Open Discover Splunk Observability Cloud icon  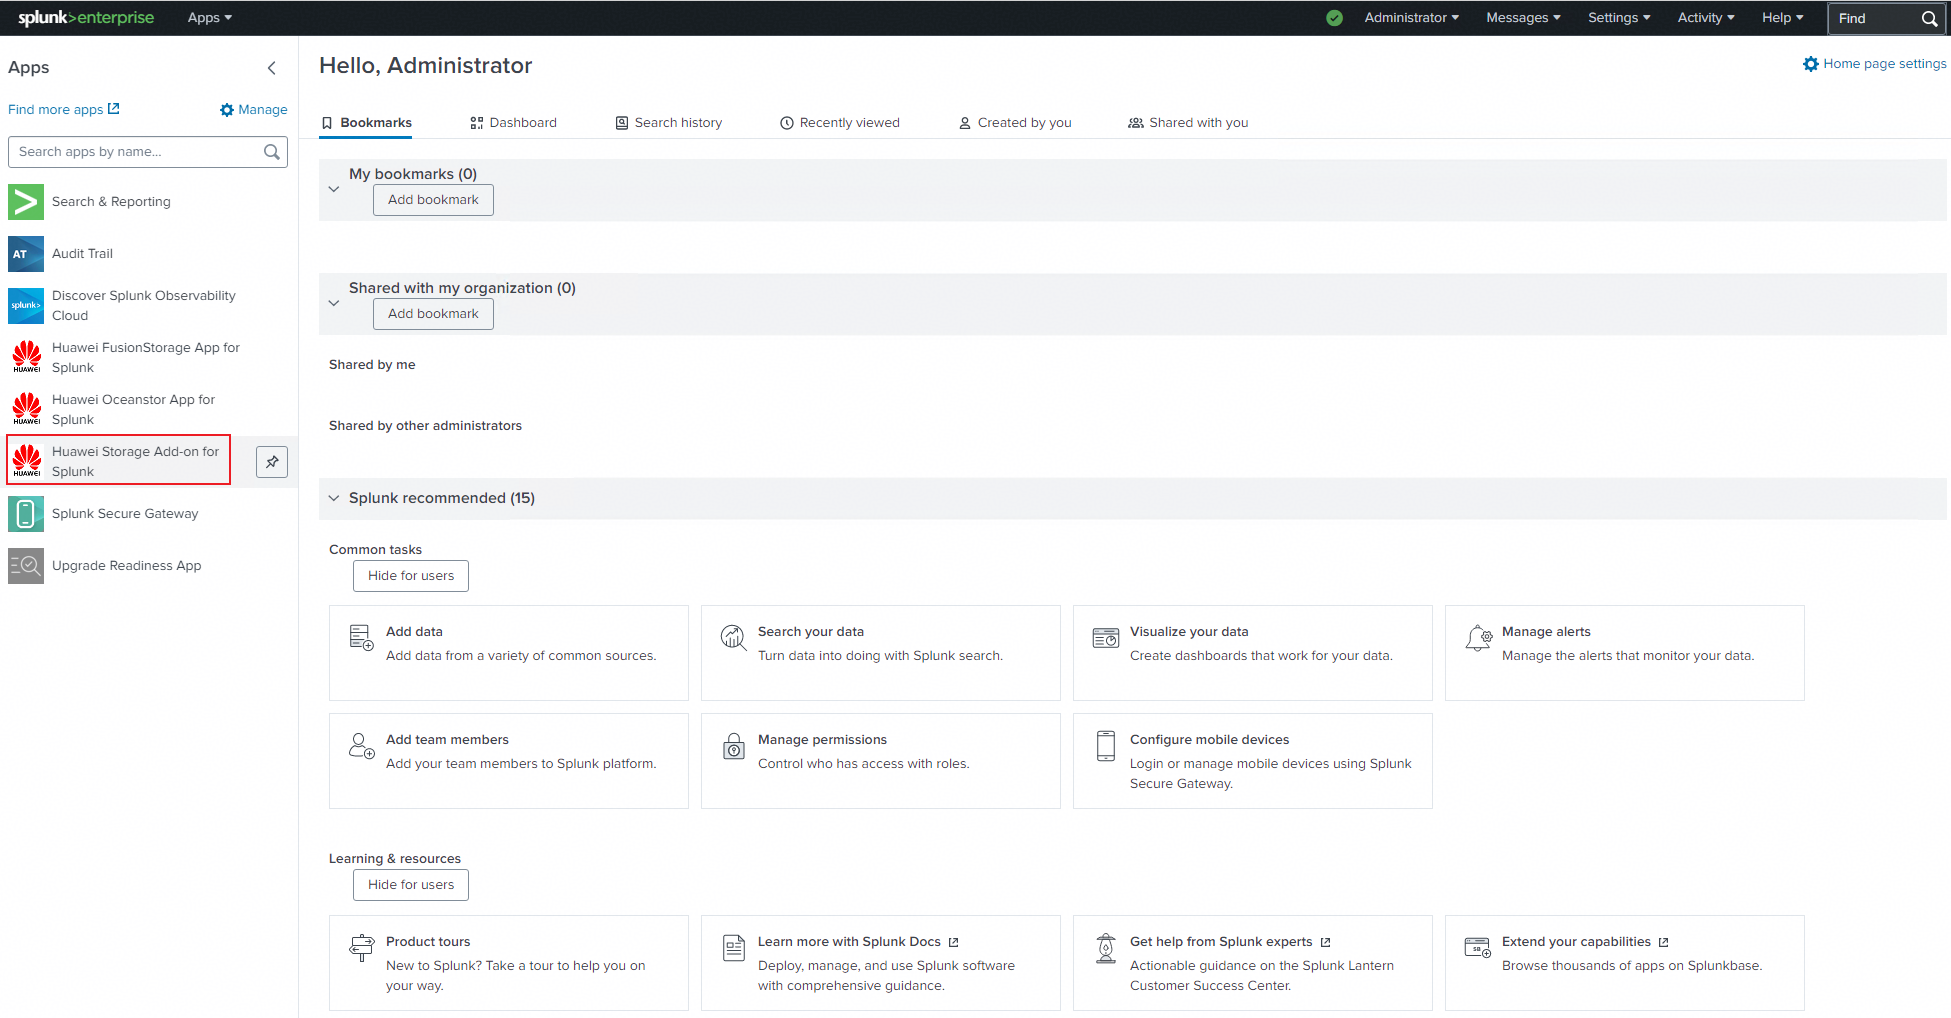[x=26, y=306]
